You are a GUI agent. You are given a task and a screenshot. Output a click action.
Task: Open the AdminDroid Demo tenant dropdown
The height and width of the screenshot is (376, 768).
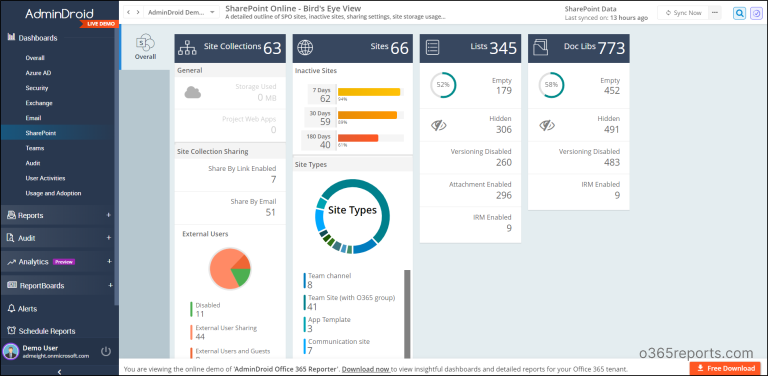[x=182, y=12]
